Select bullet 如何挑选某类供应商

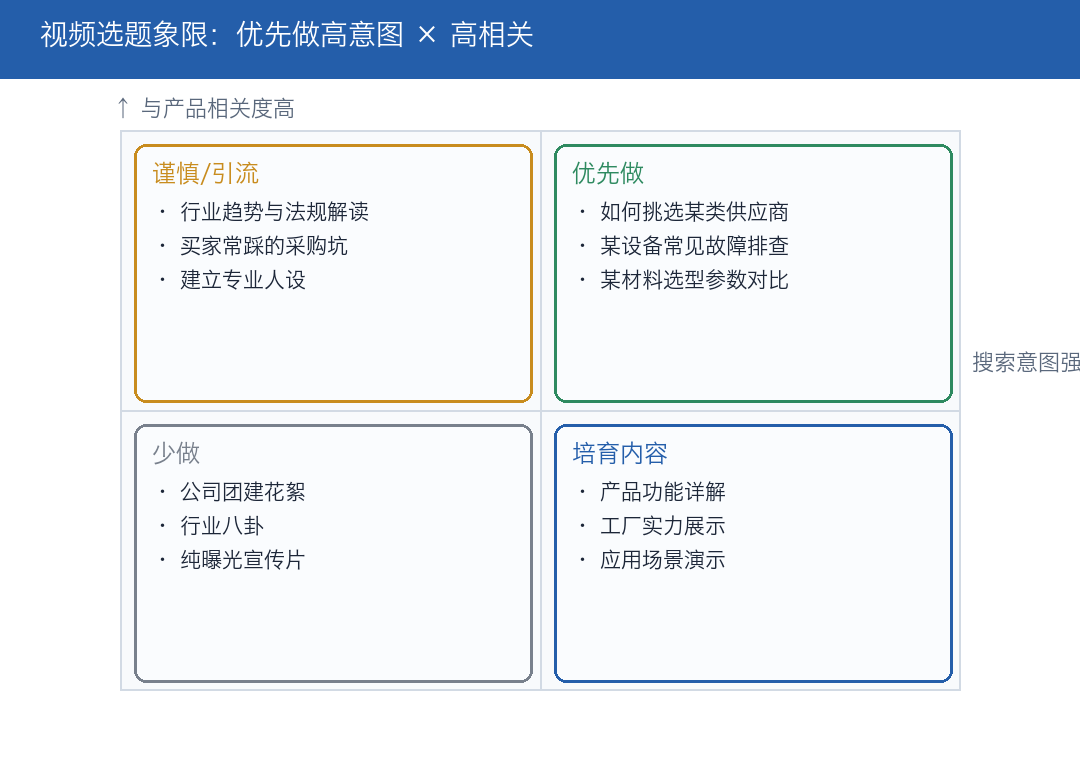click(x=694, y=212)
